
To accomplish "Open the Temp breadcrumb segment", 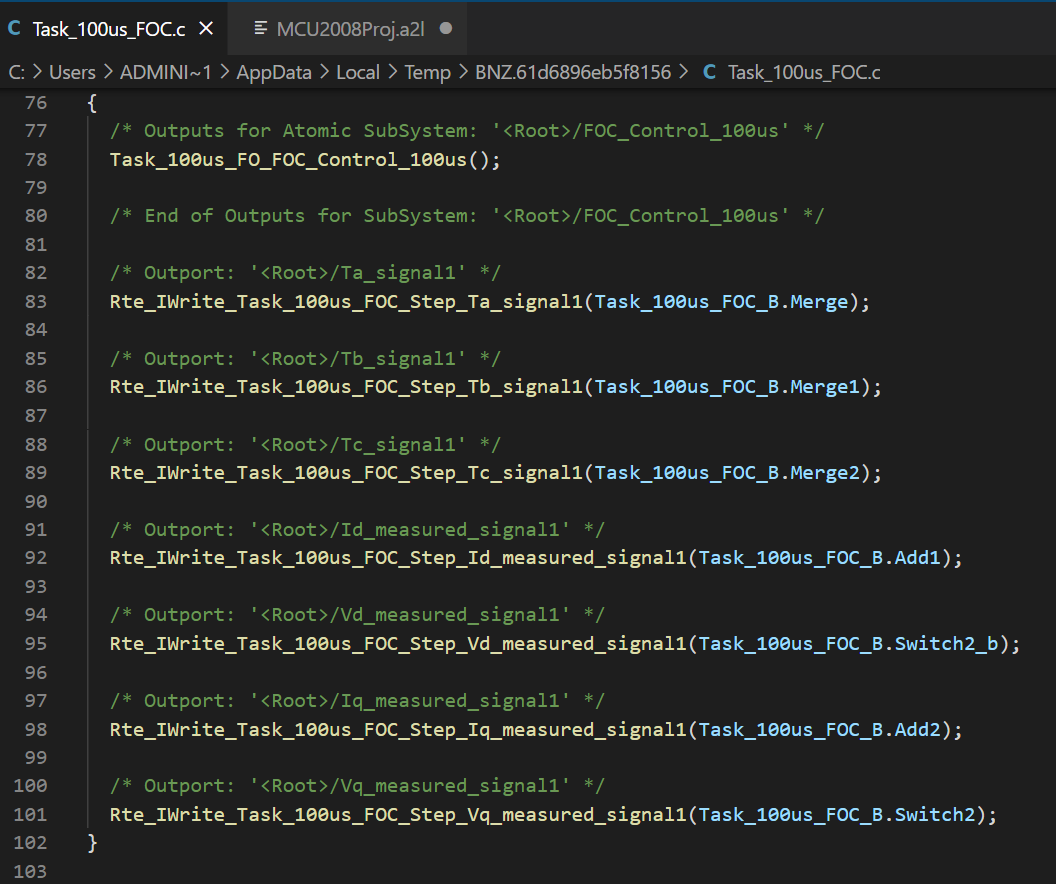I will pos(428,72).
